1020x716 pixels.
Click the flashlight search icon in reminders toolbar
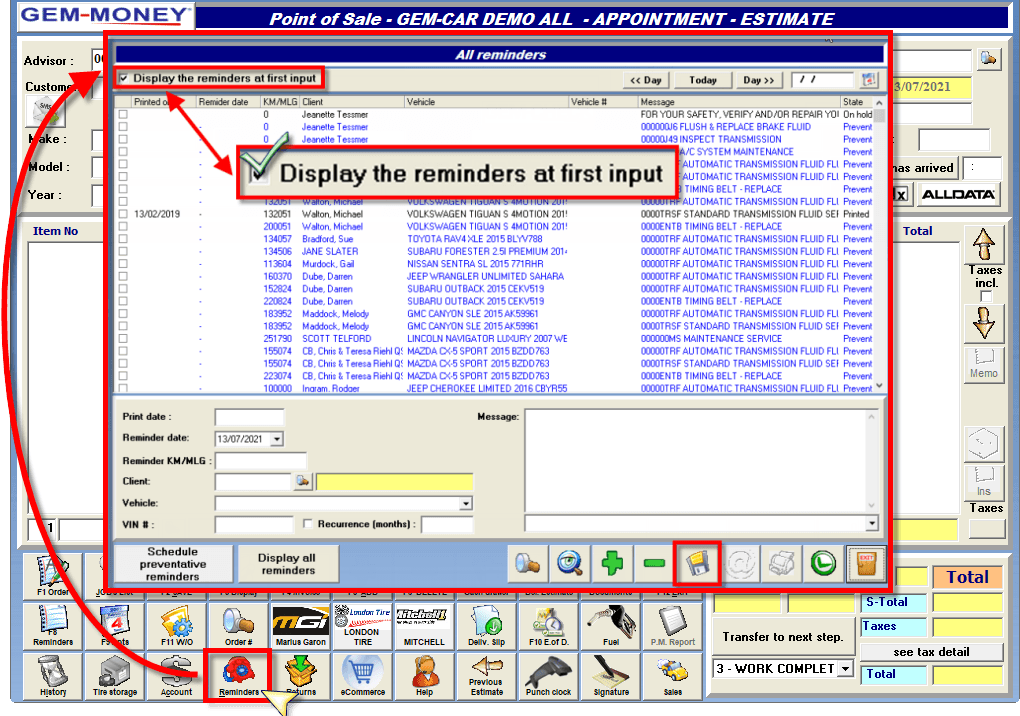pos(528,563)
